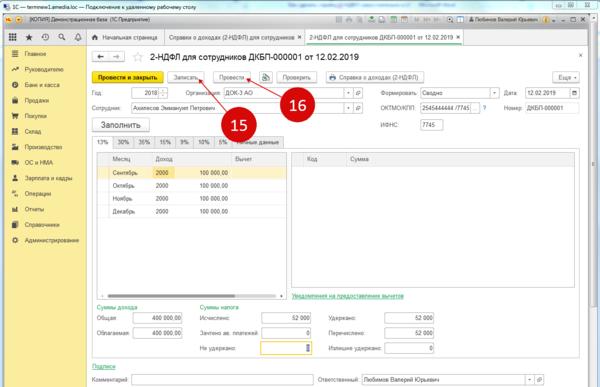Open the Подписи link
The width and height of the screenshot is (600, 387).
pyautogui.click(x=104, y=366)
